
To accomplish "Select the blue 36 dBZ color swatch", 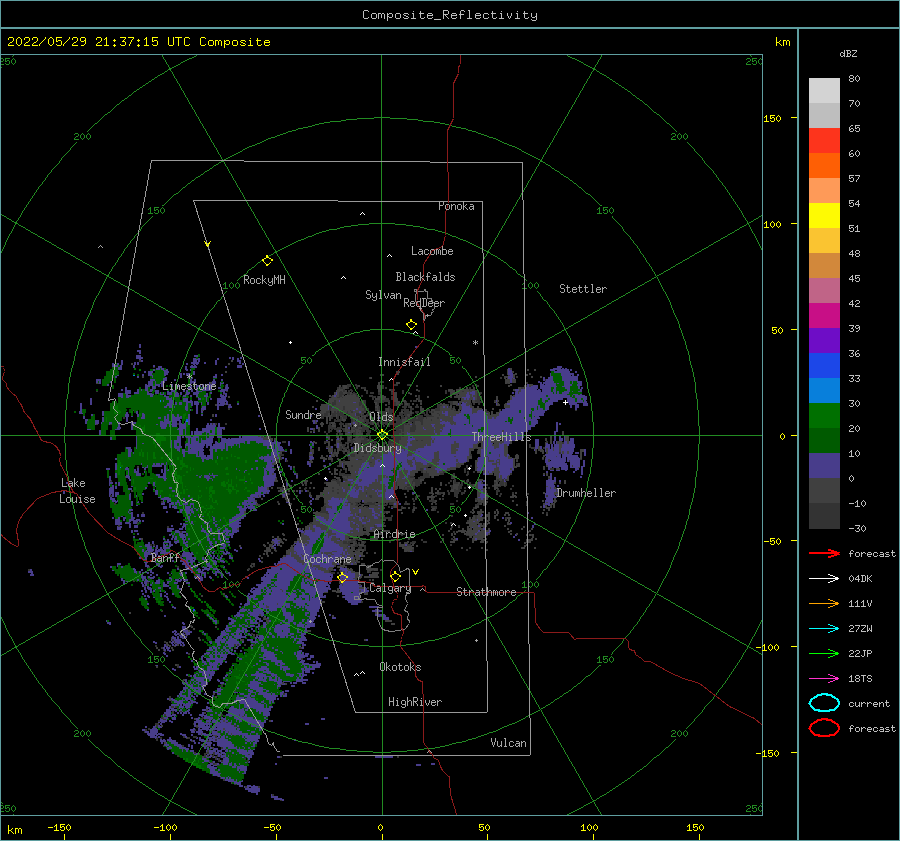I will click(x=824, y=366).
